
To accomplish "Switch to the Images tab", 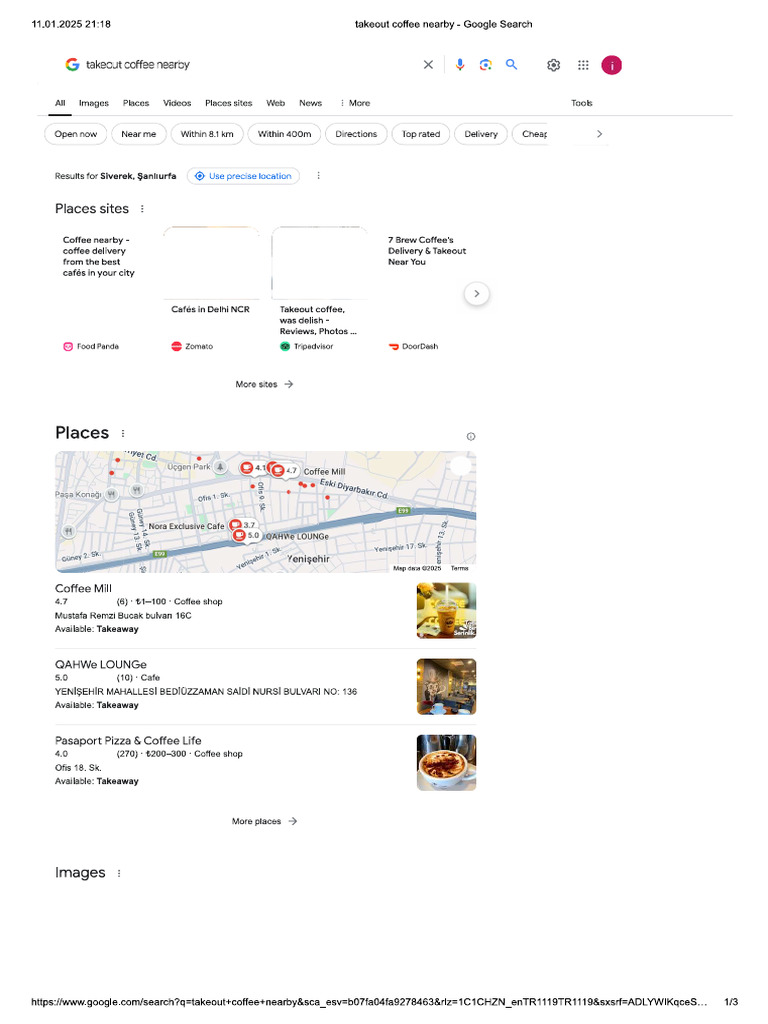I will pyautogui.click(x=93, y=103).
